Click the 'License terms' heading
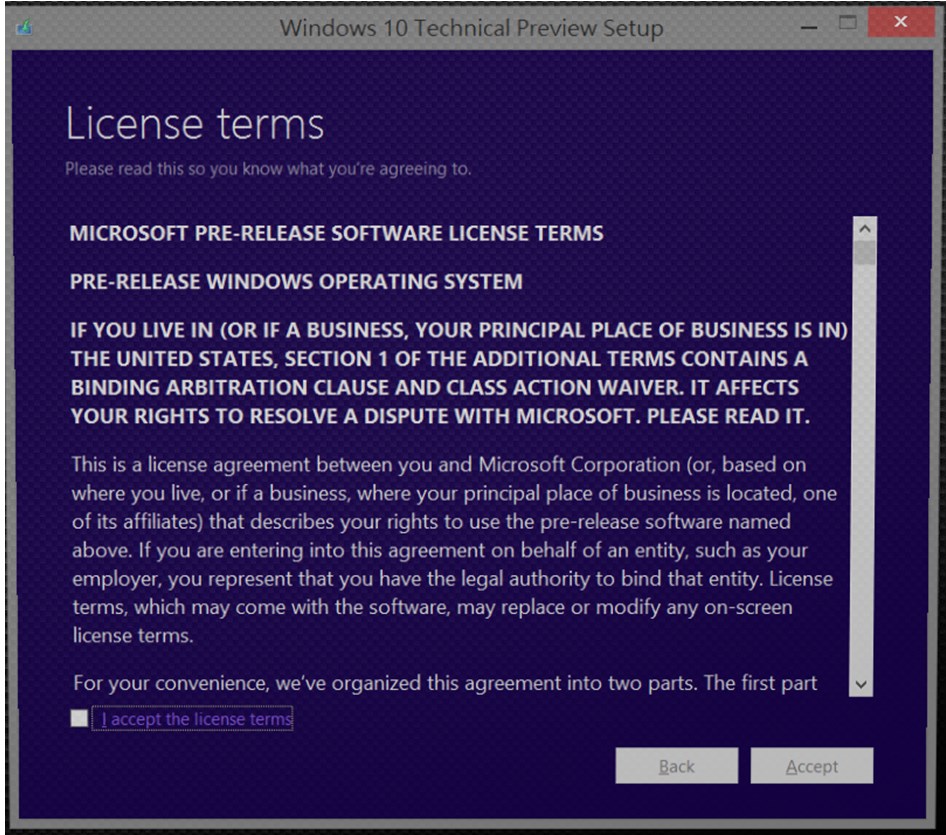The image size is (946, 835). point(195,124)
